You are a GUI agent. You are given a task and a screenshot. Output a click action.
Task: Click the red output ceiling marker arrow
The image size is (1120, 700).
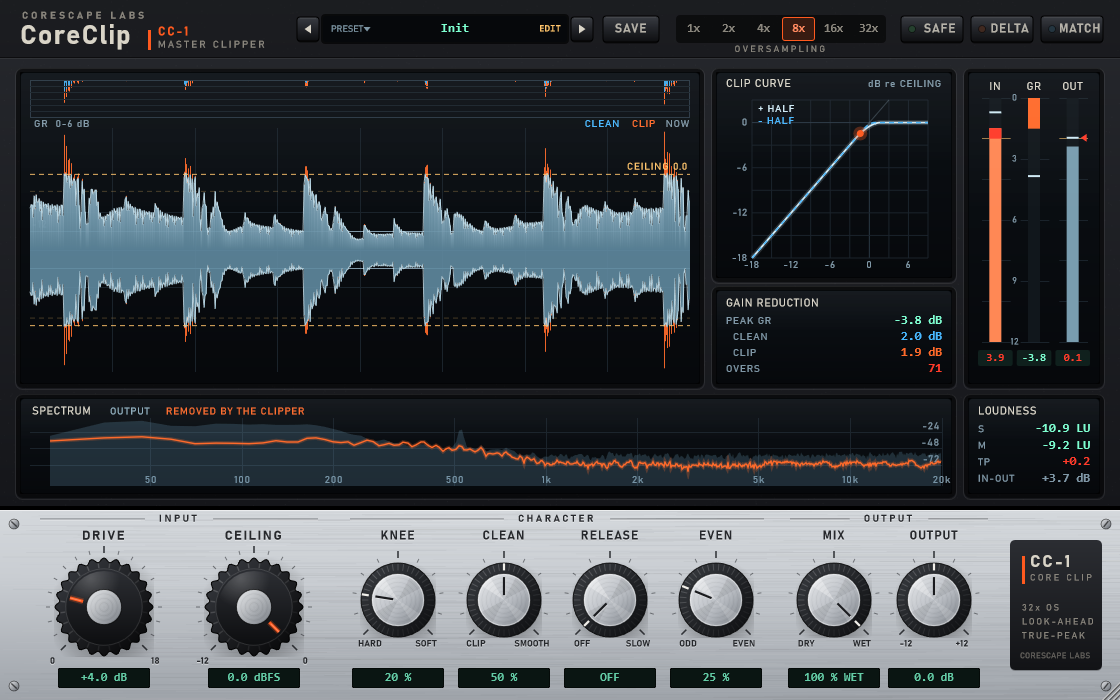(x=1084, y=138)
